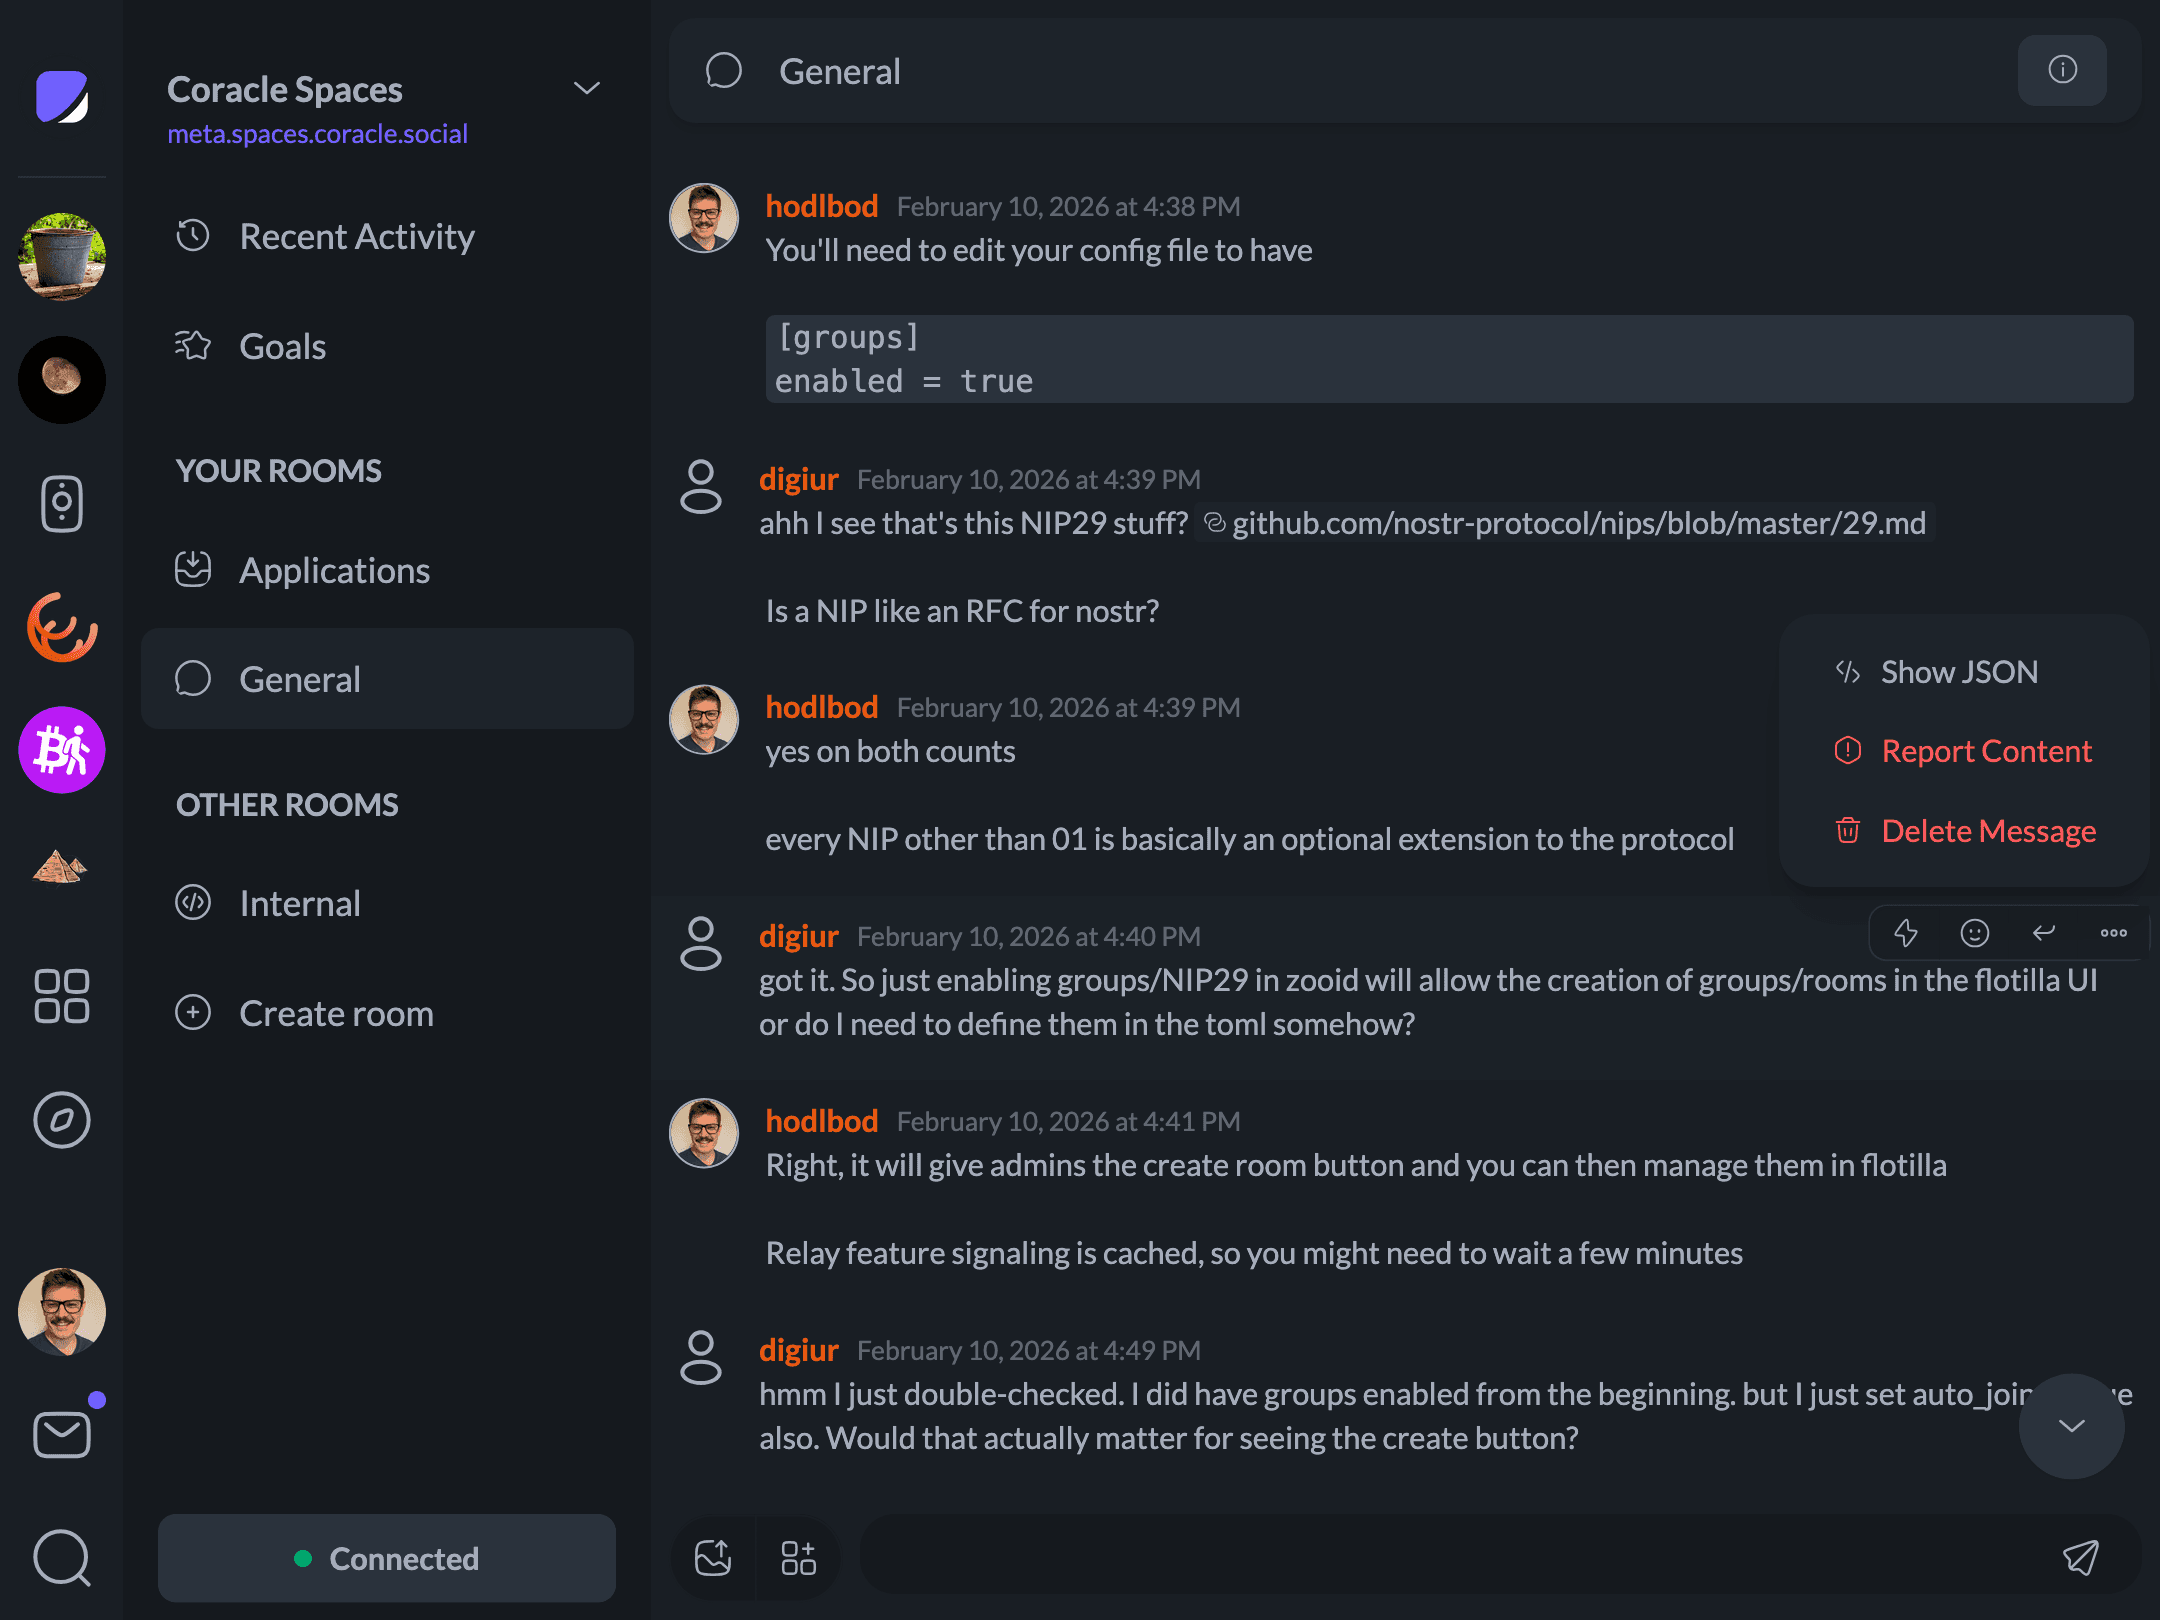Toggle the three-dots message options menu
Image resolution: width=2160 pixels, height=1620 pixels.
pyautogui.click(x=2113, y=933)
